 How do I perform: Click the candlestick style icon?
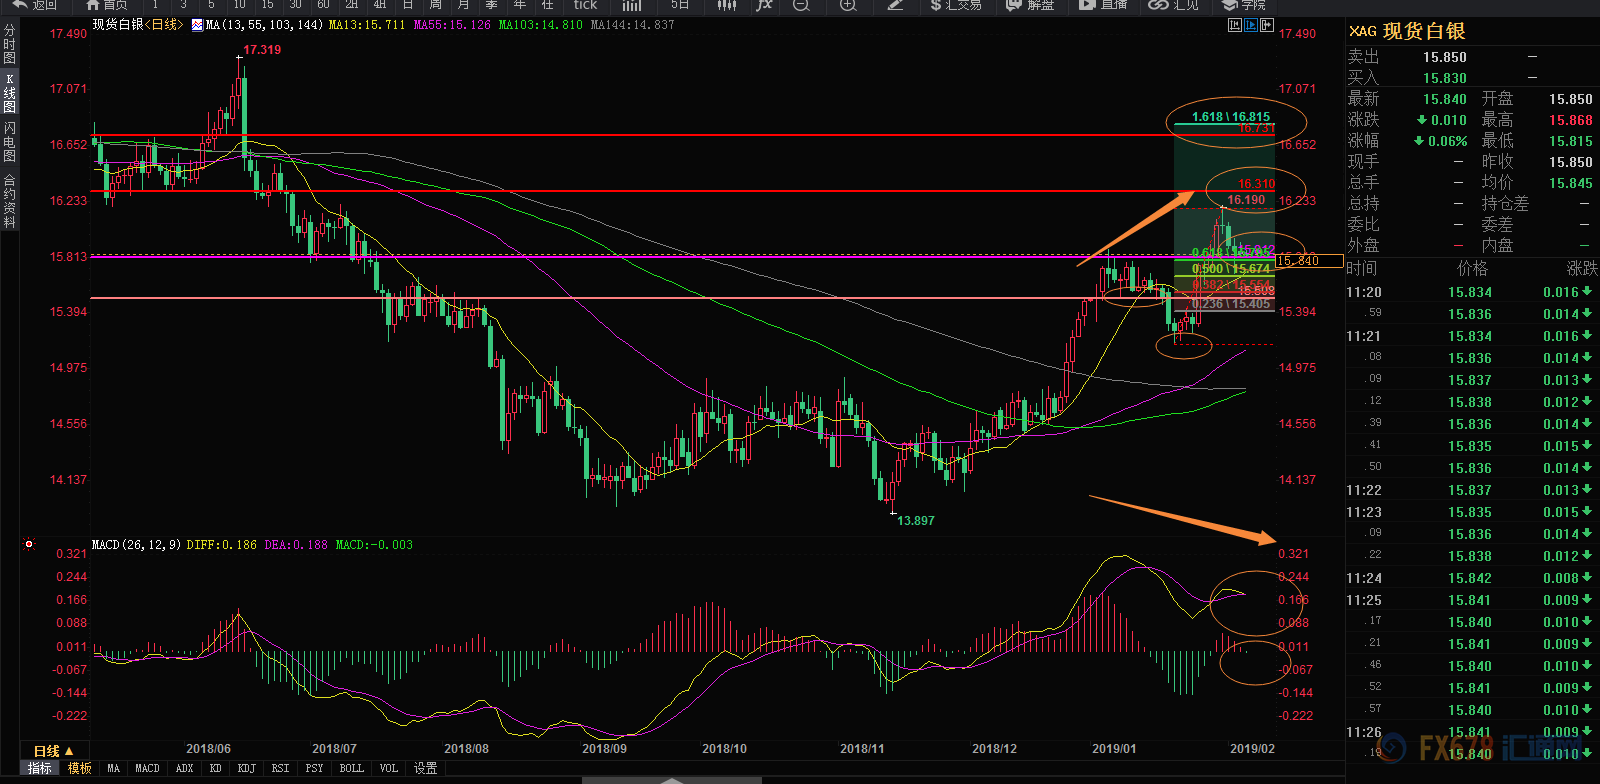[x=727, y=5]
